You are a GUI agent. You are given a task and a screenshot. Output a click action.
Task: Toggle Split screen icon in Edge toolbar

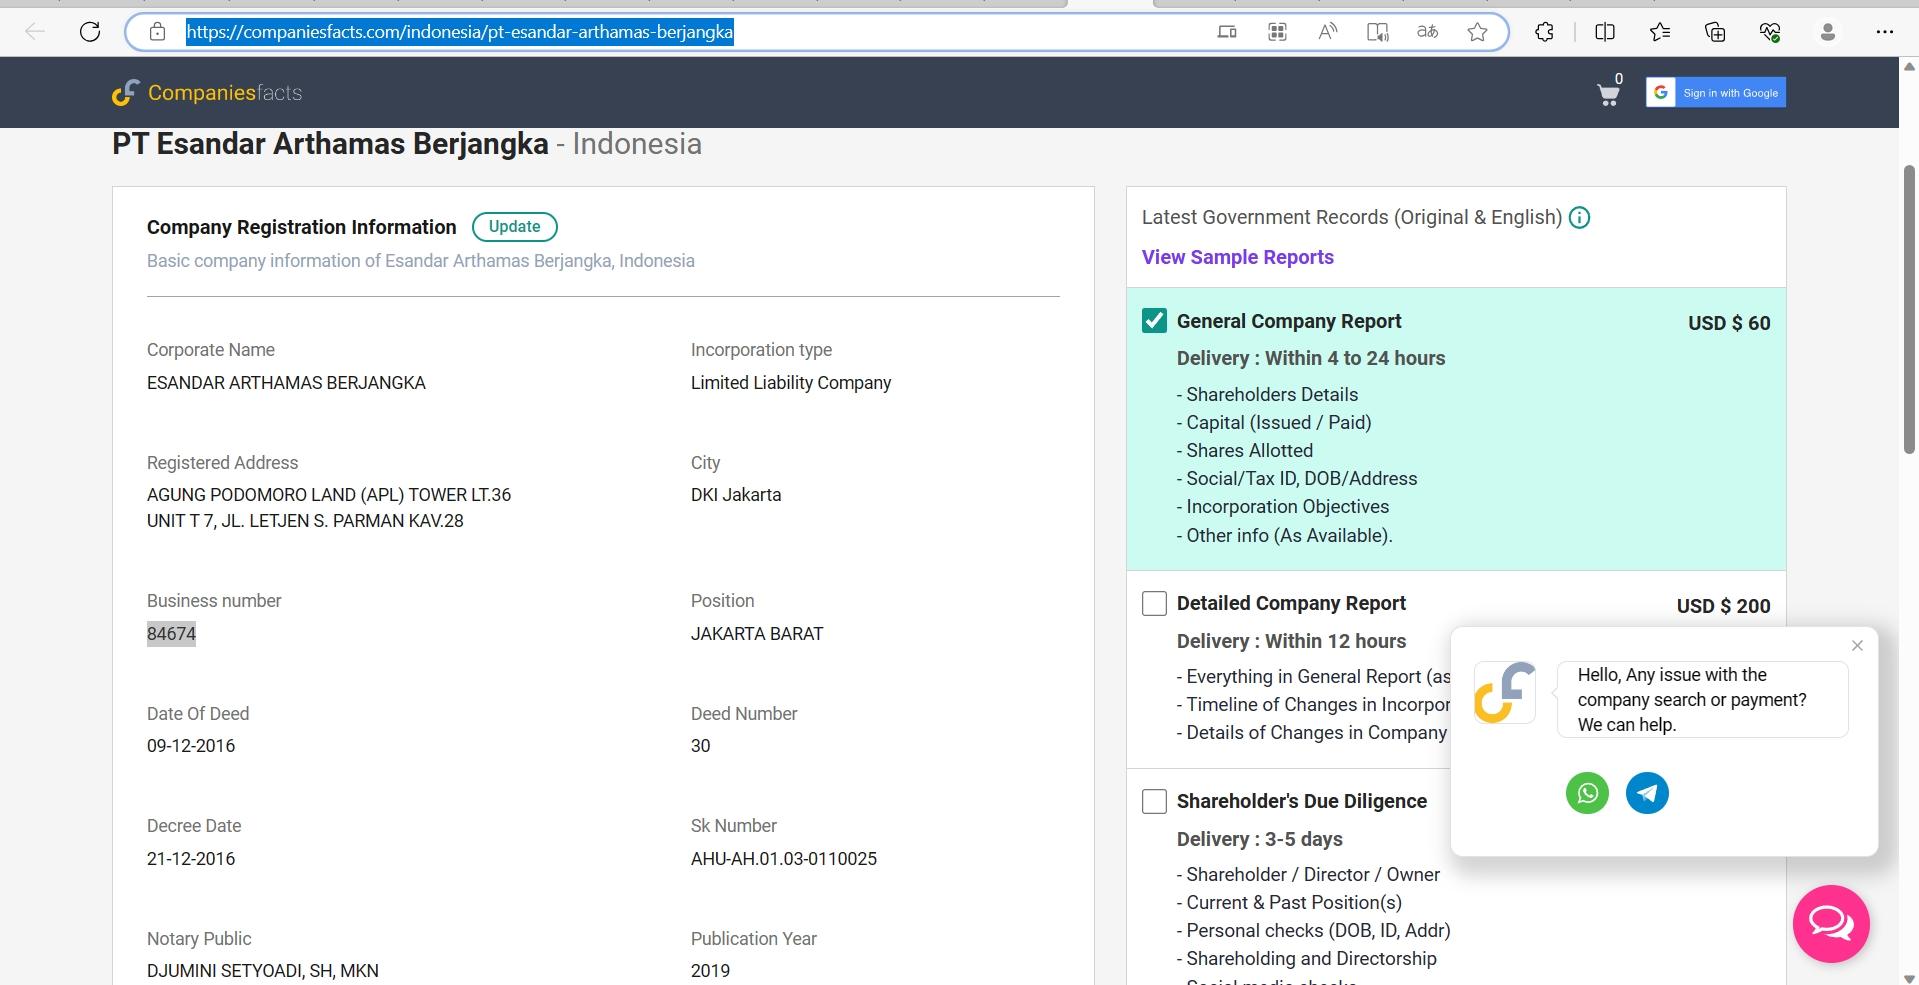click(x=1605, y=32)
